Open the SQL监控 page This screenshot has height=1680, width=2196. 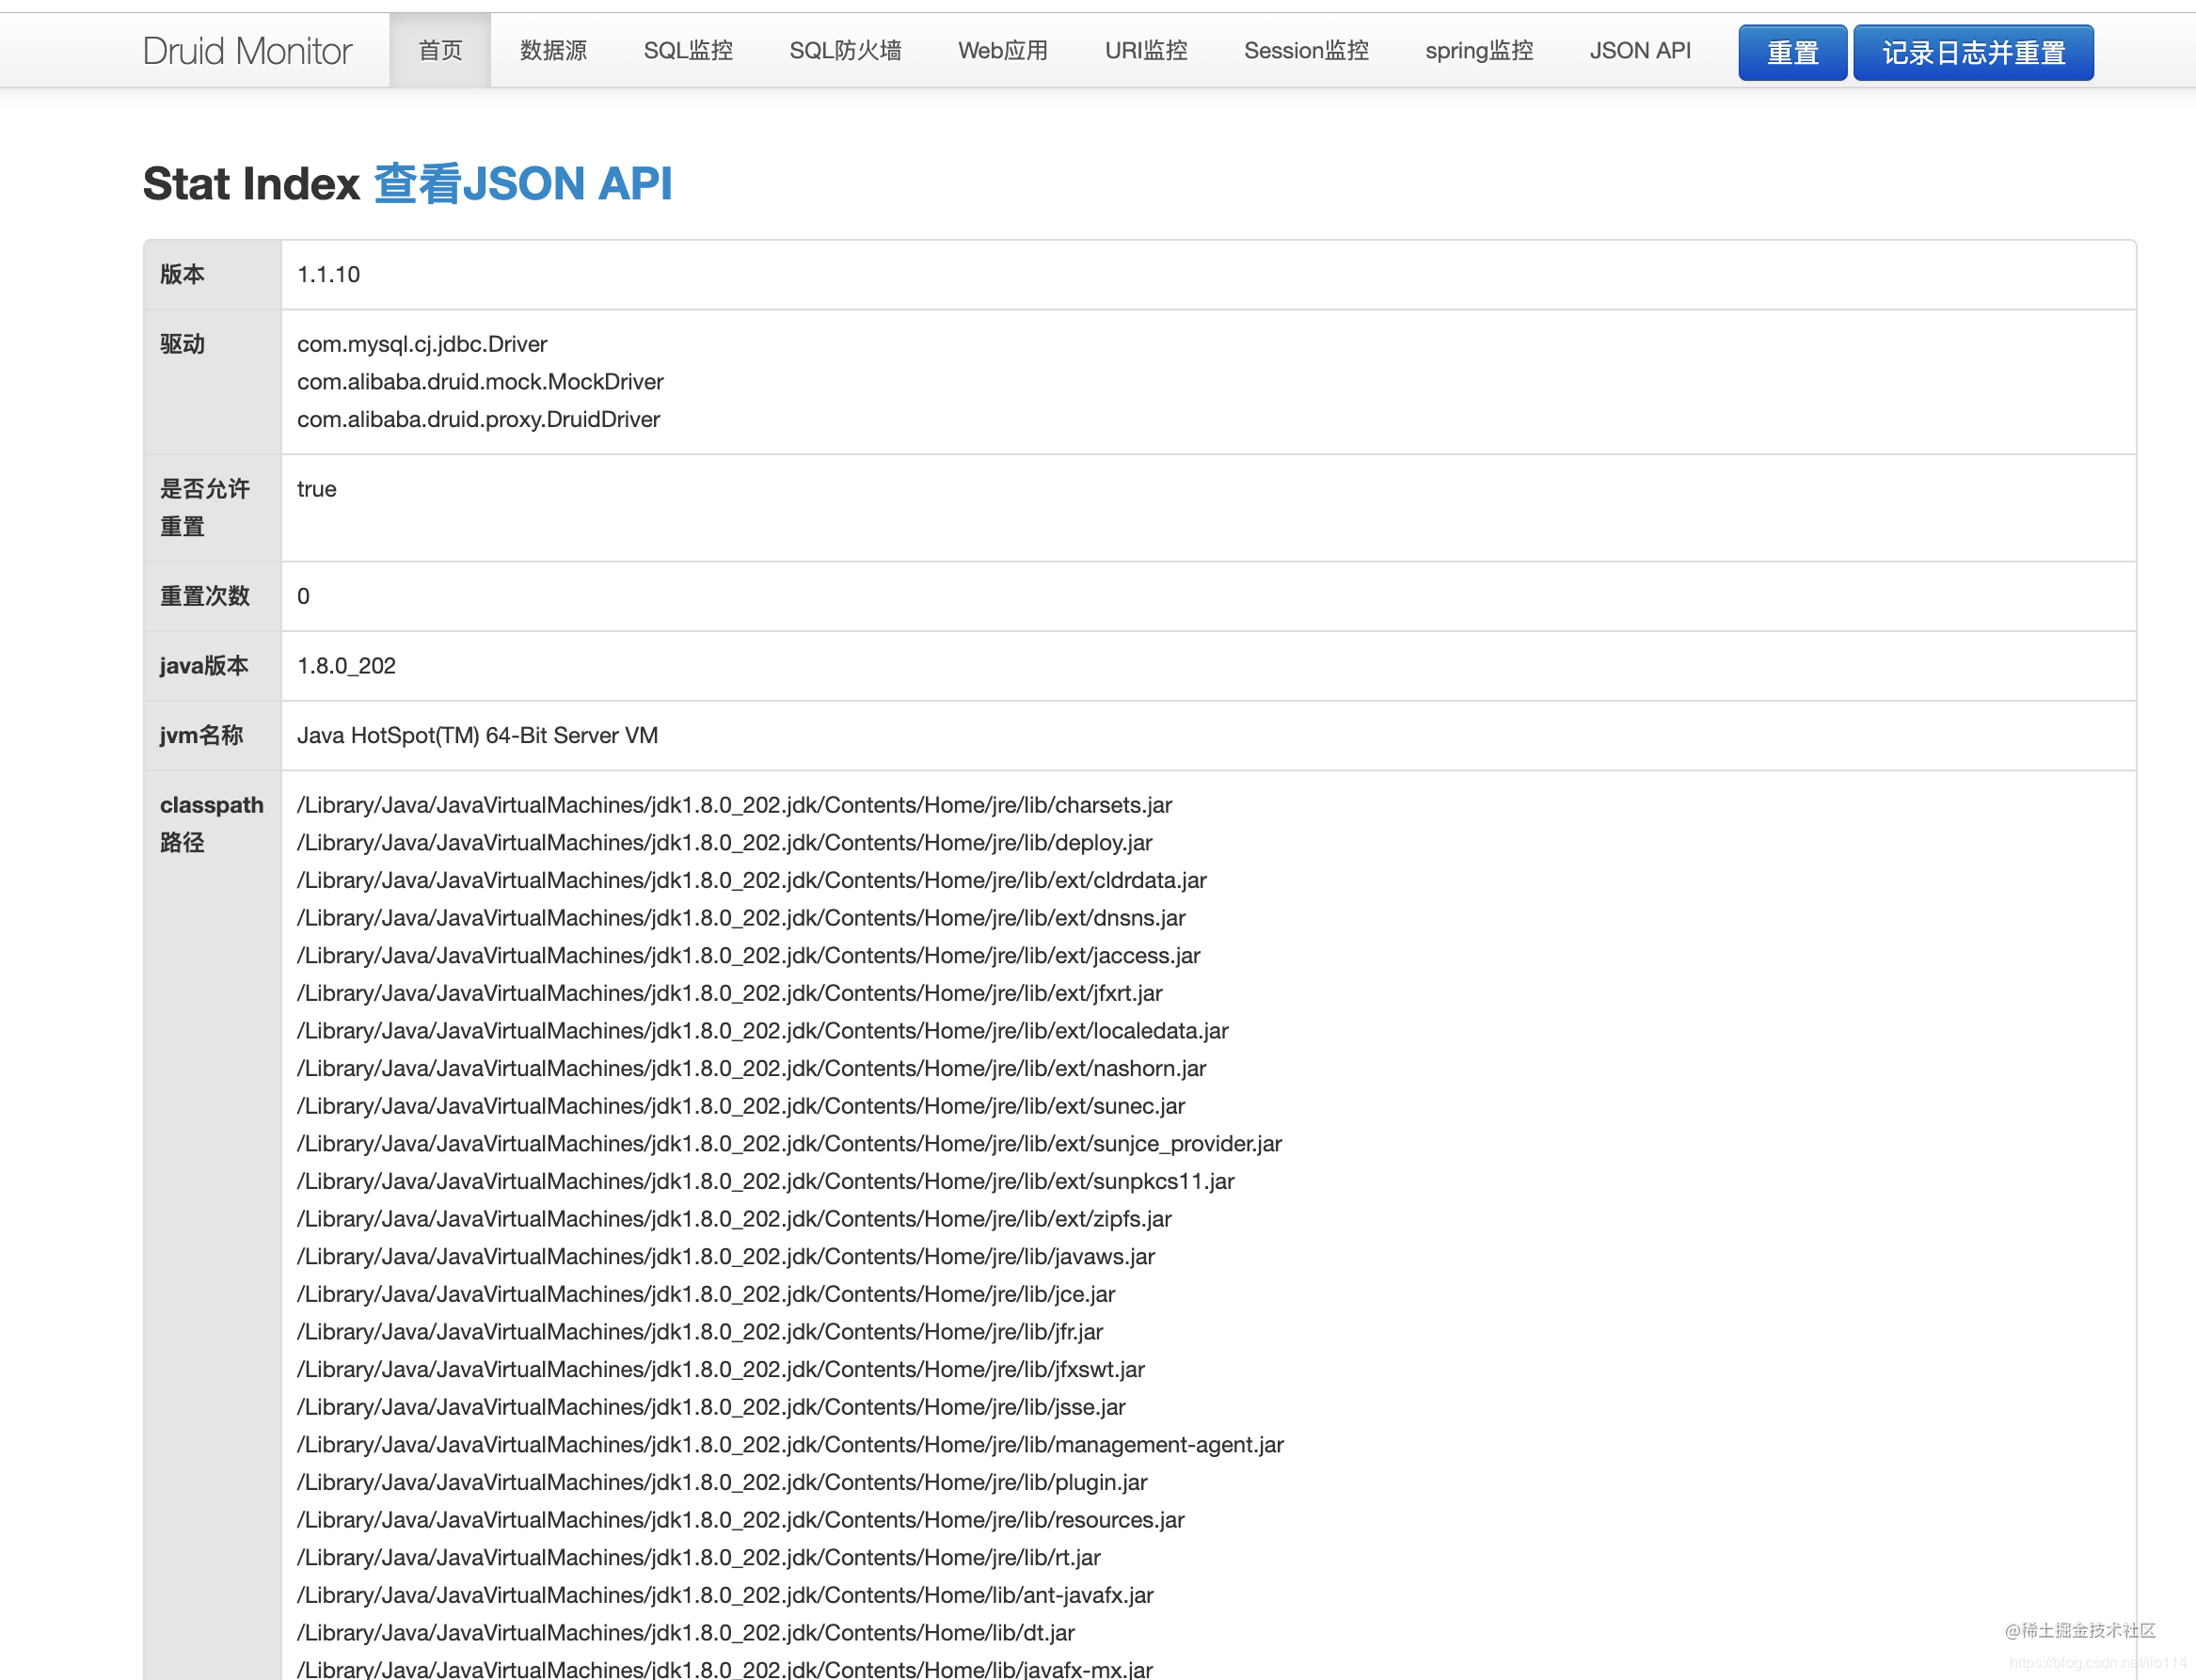[x=688, y=50]
